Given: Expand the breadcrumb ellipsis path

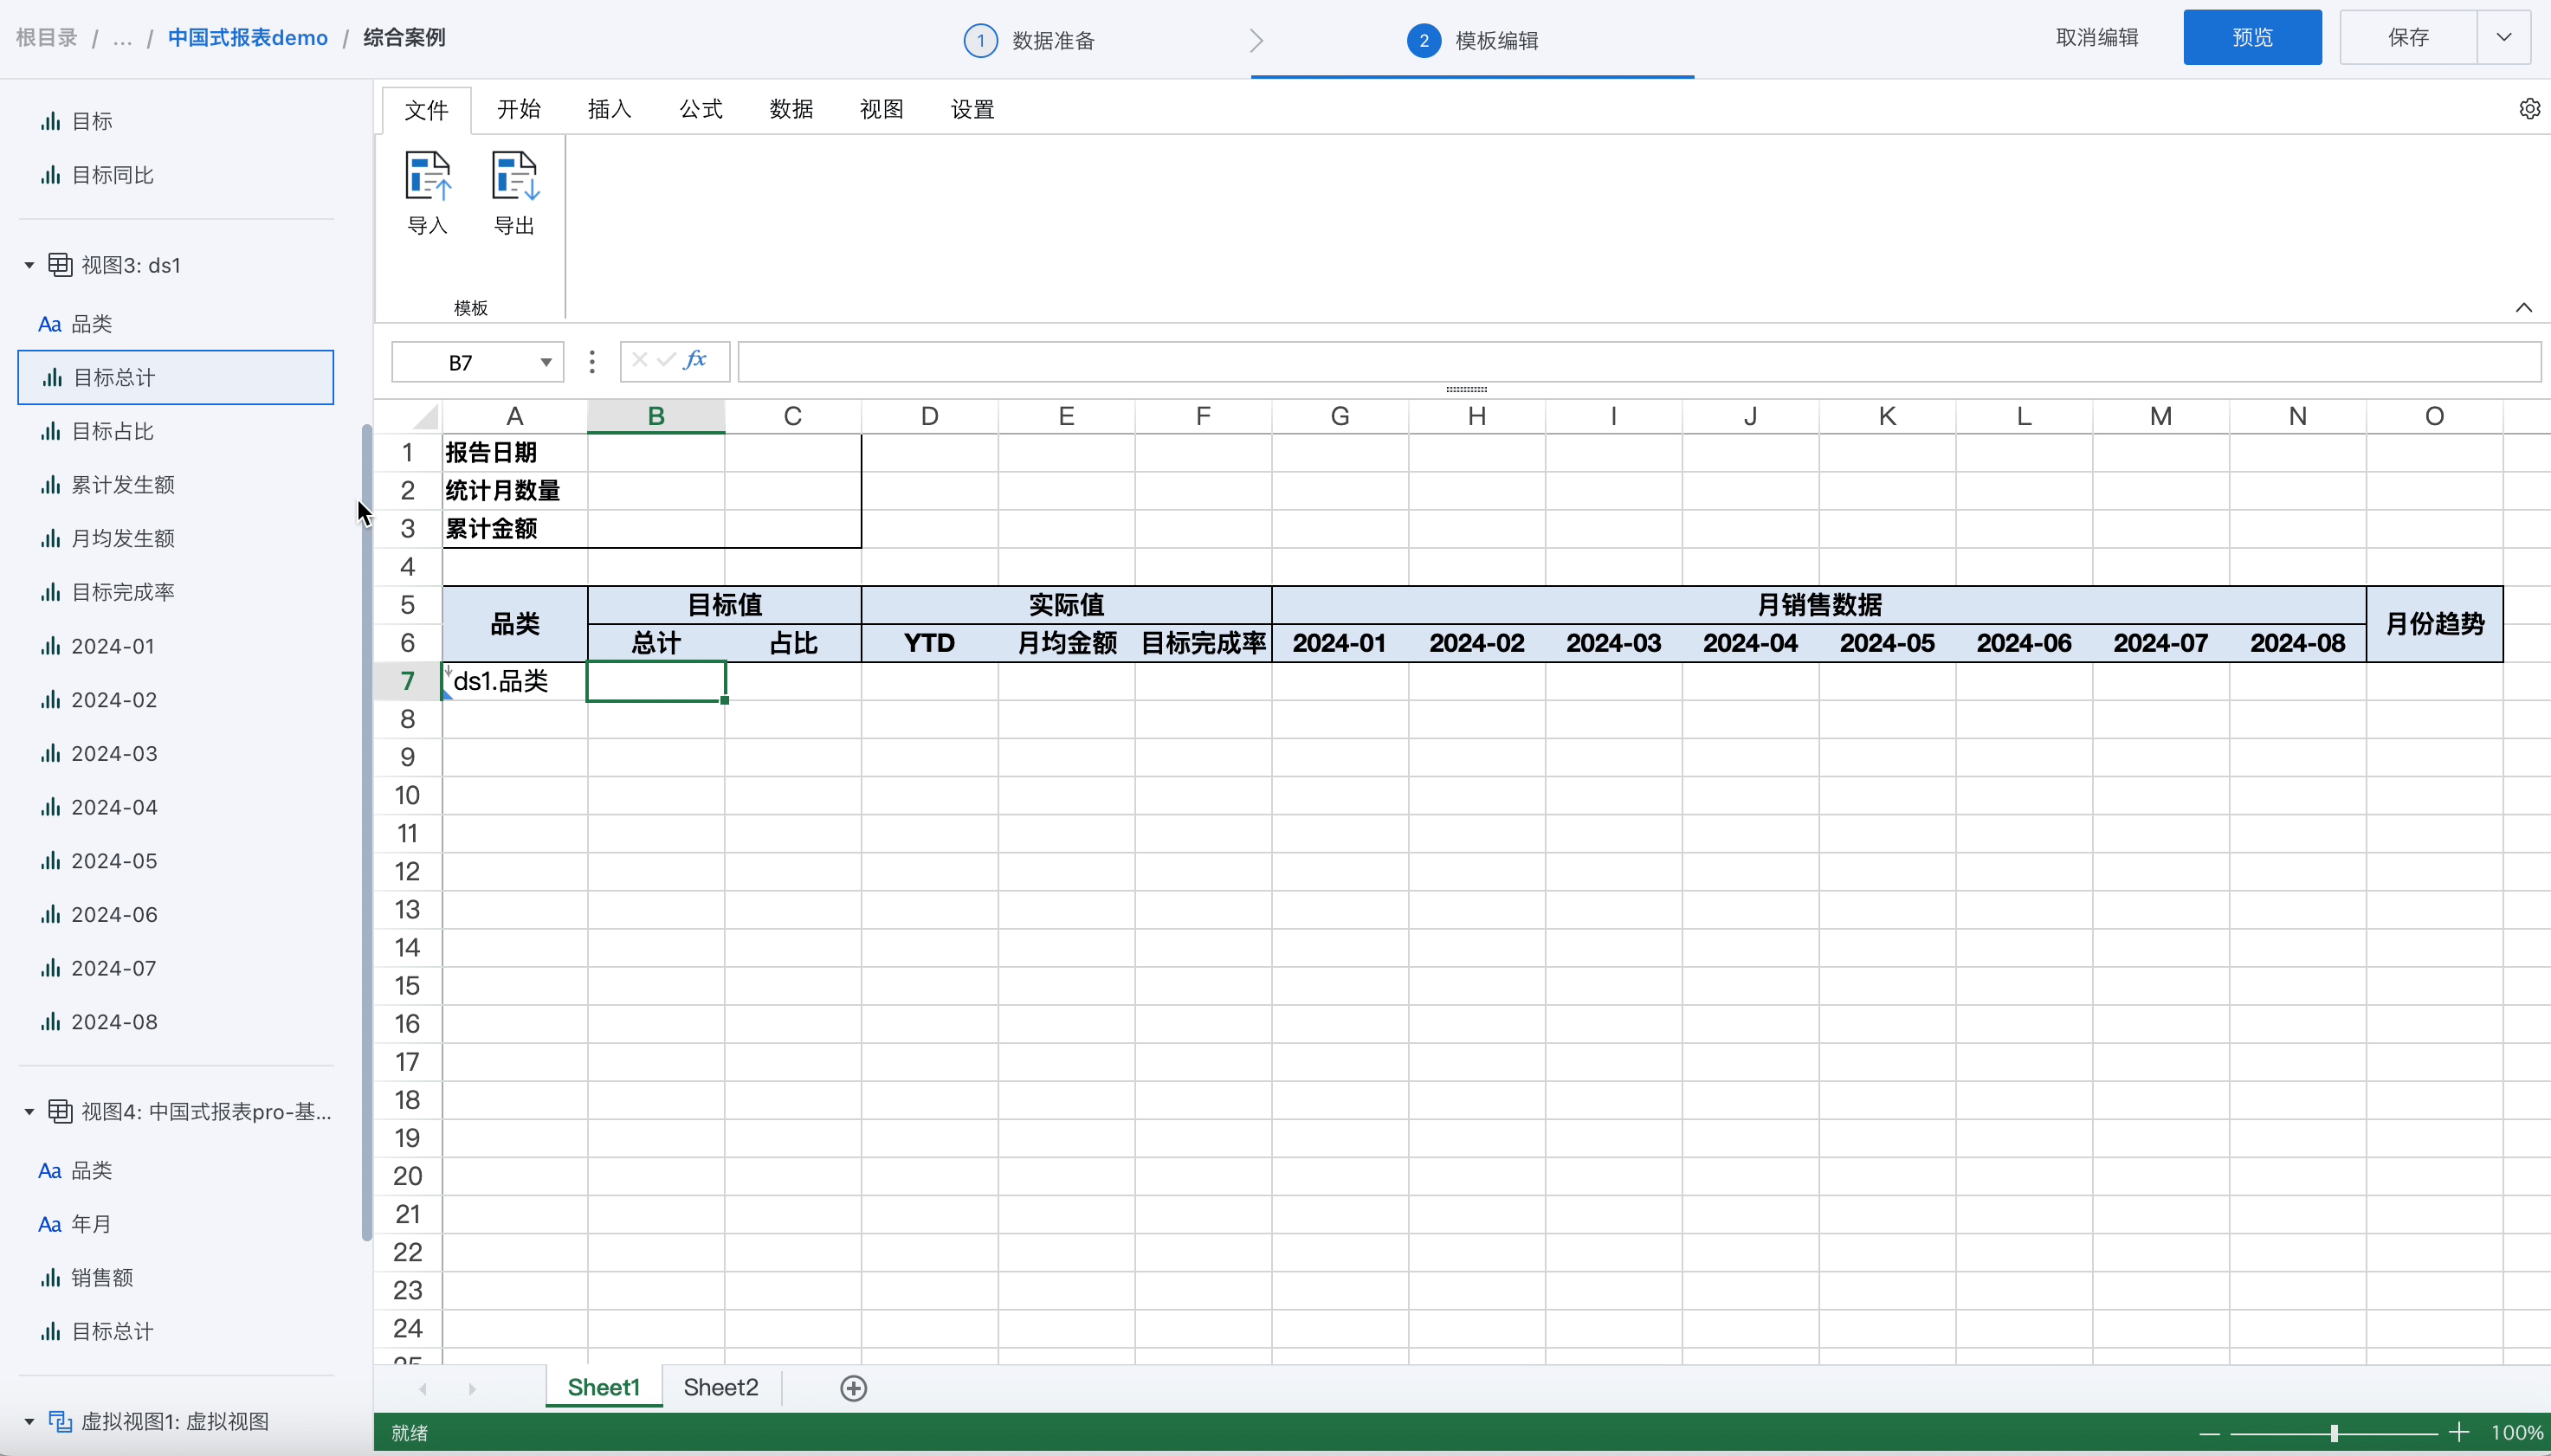Looking at the screenshot, I should 122,38.
